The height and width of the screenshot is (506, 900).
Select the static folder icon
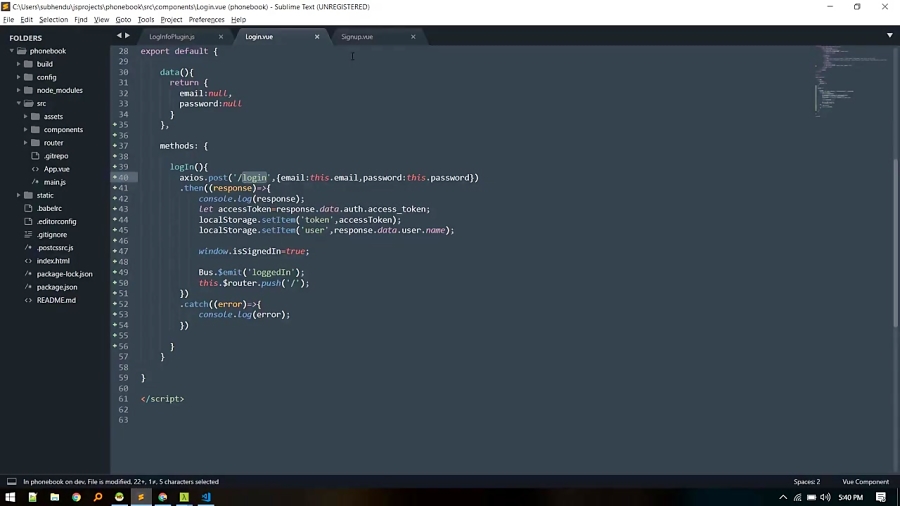tap(28, 195)
